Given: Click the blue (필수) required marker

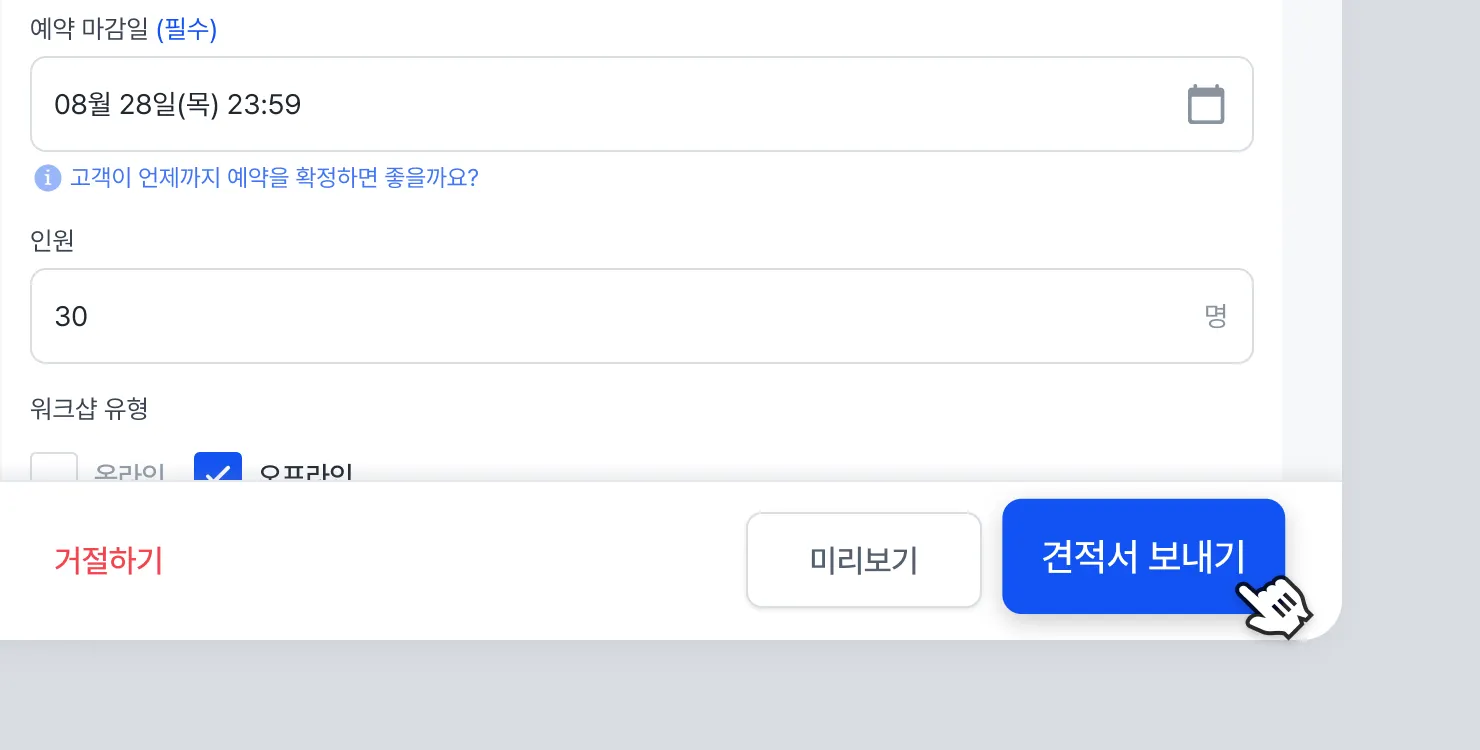Looking at the screenshot, I should click(187, 30).
